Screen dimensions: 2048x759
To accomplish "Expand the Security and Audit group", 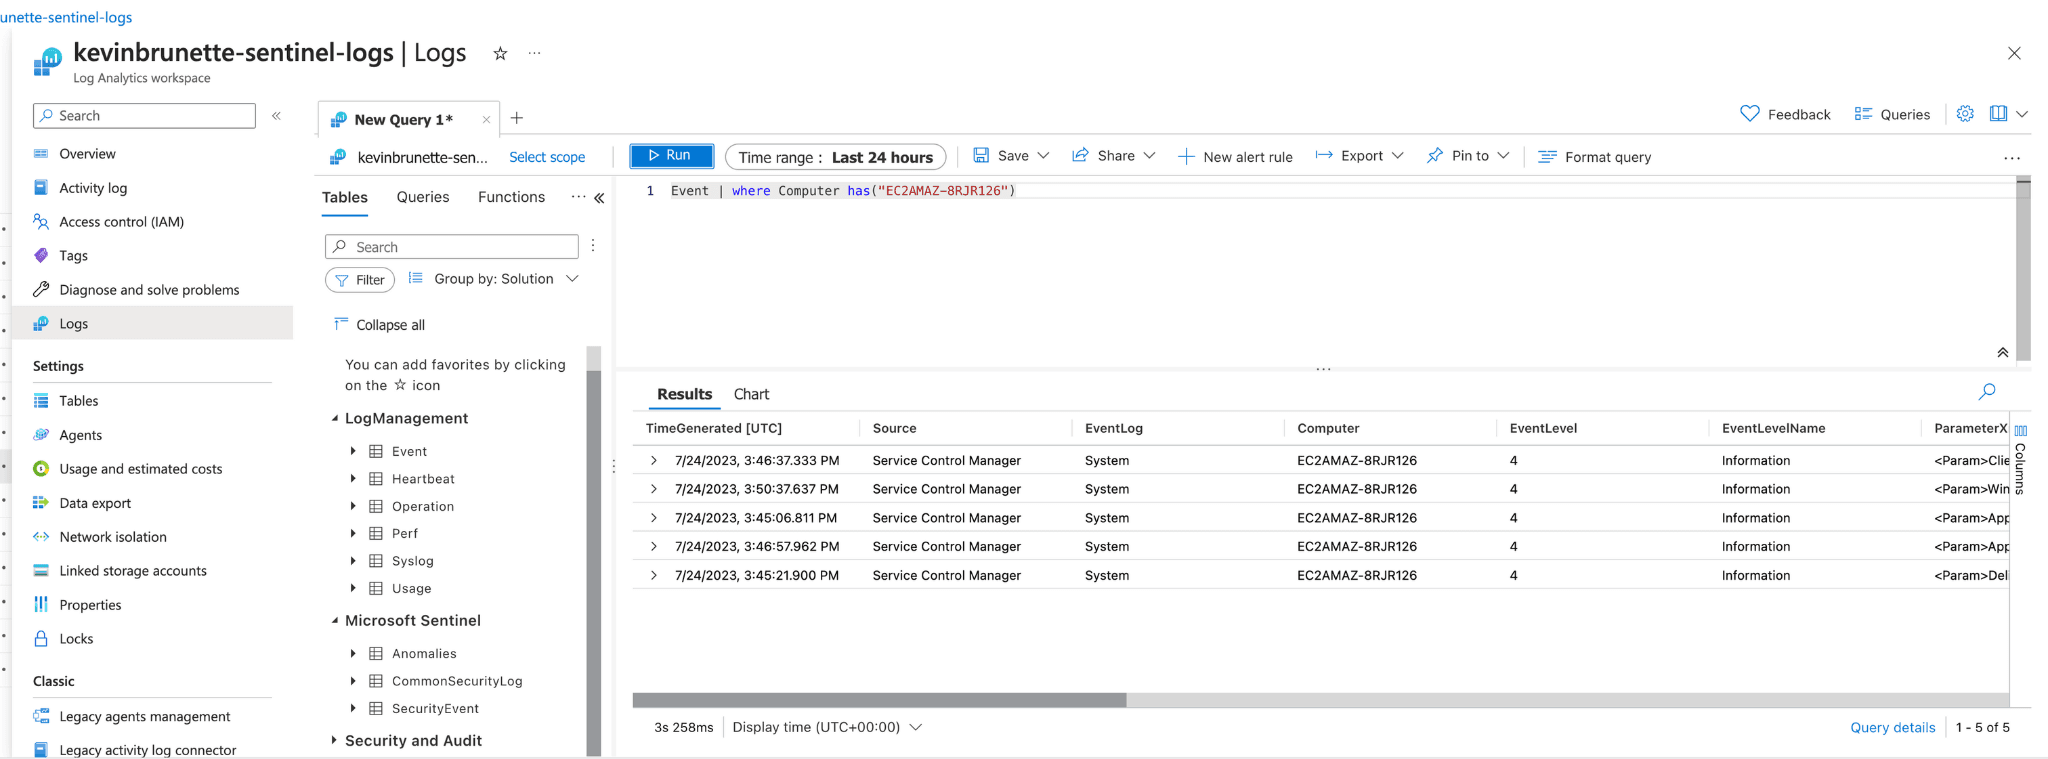I will click(x=334, y=741).
